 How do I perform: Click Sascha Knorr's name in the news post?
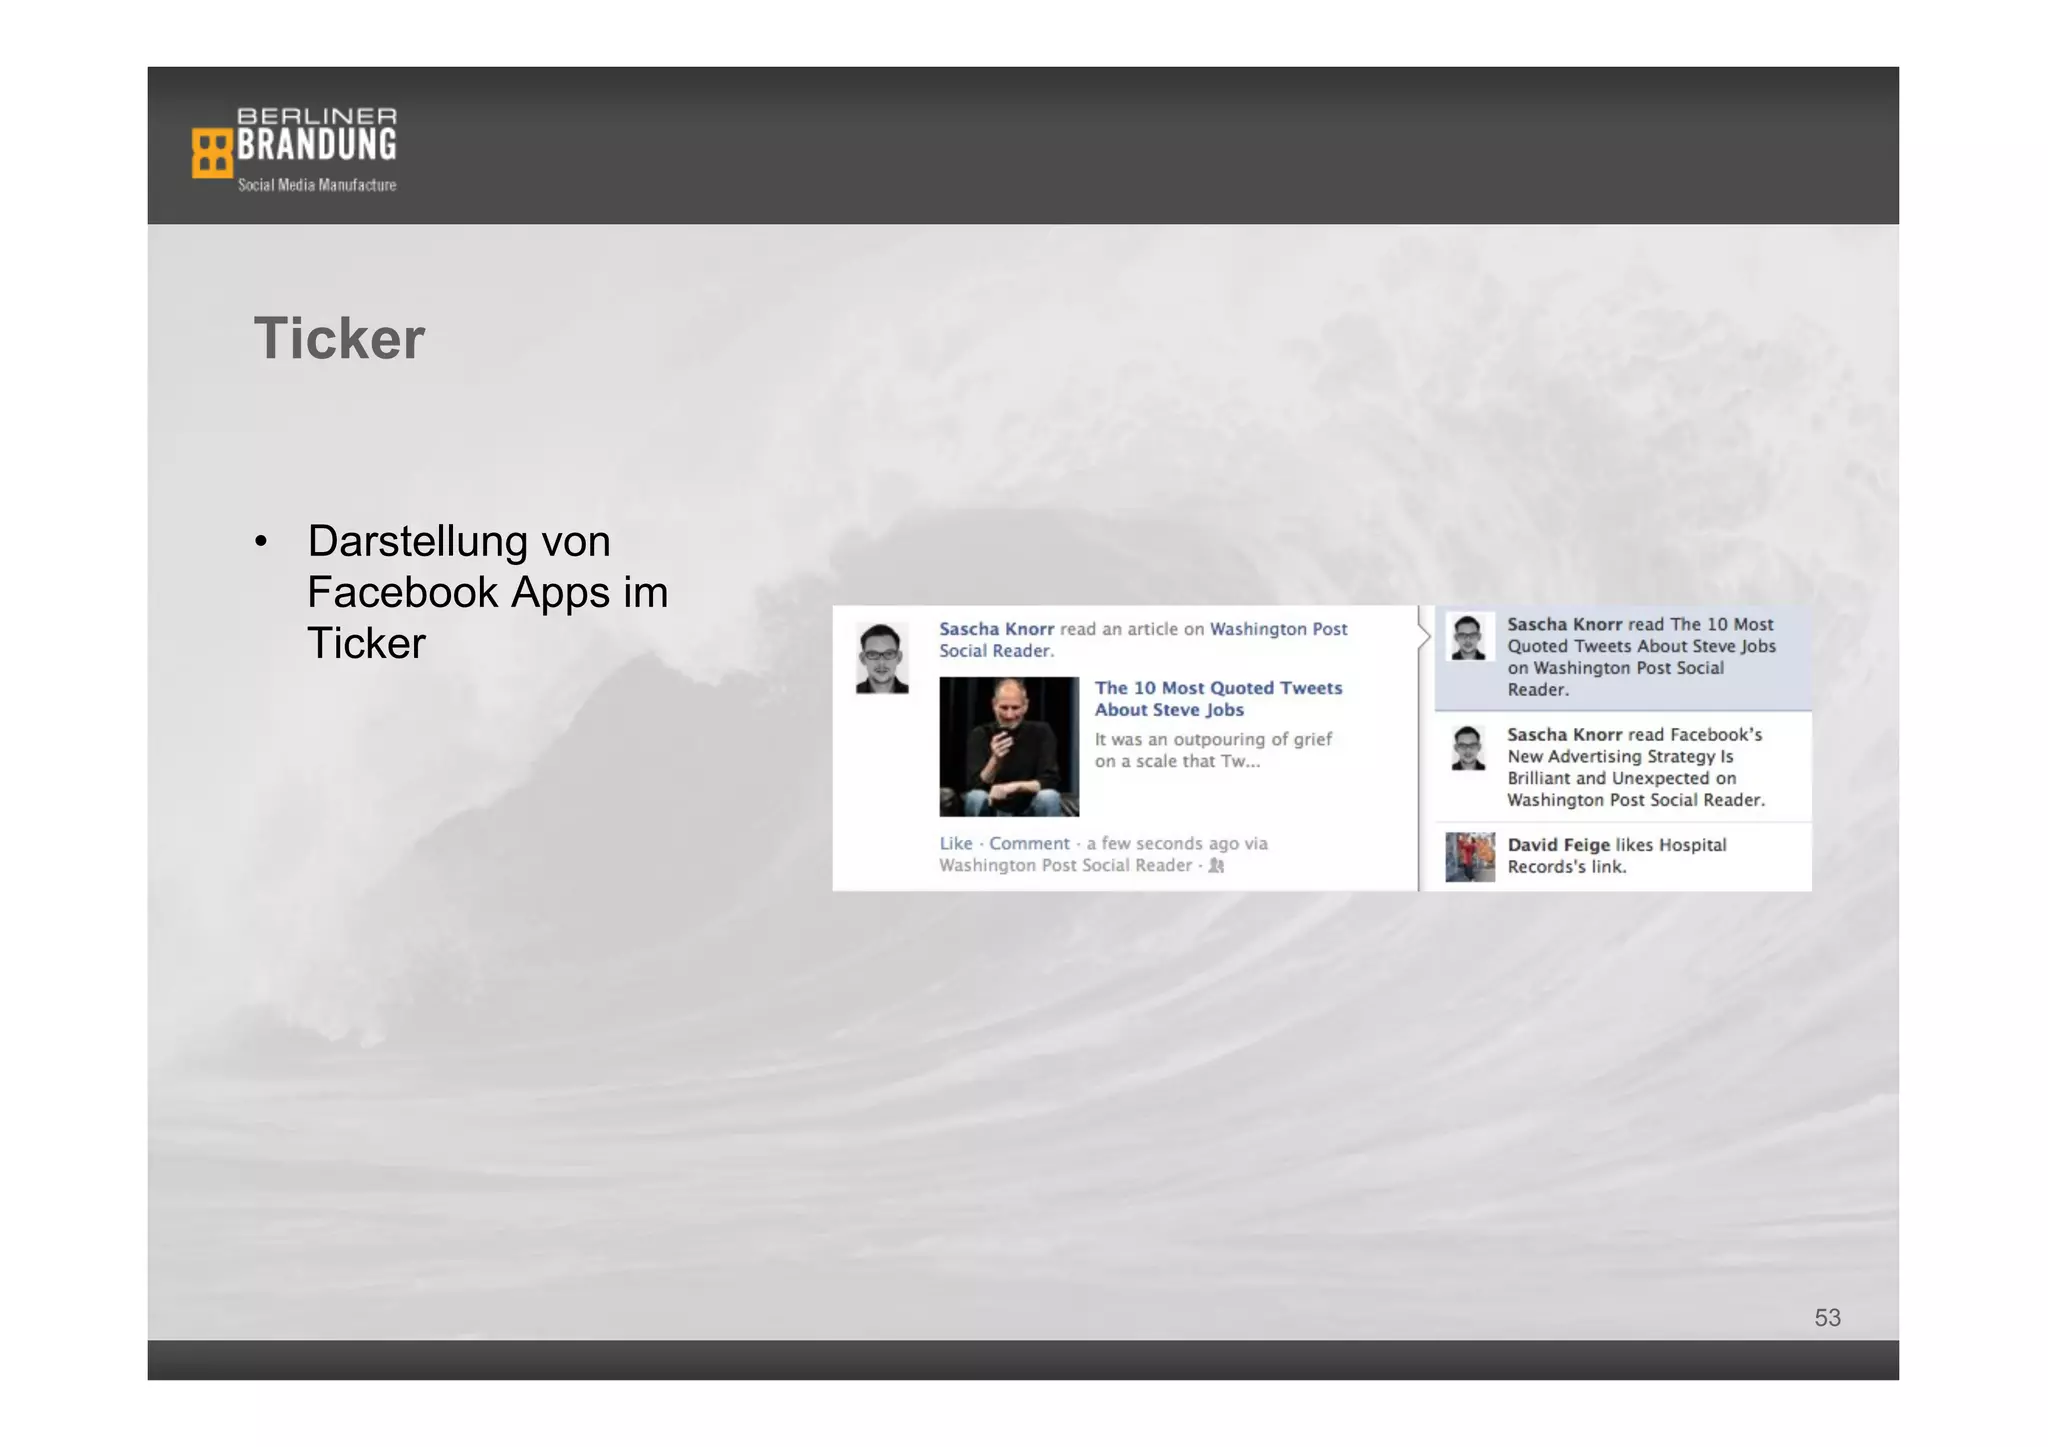click(x=996, y=629)
